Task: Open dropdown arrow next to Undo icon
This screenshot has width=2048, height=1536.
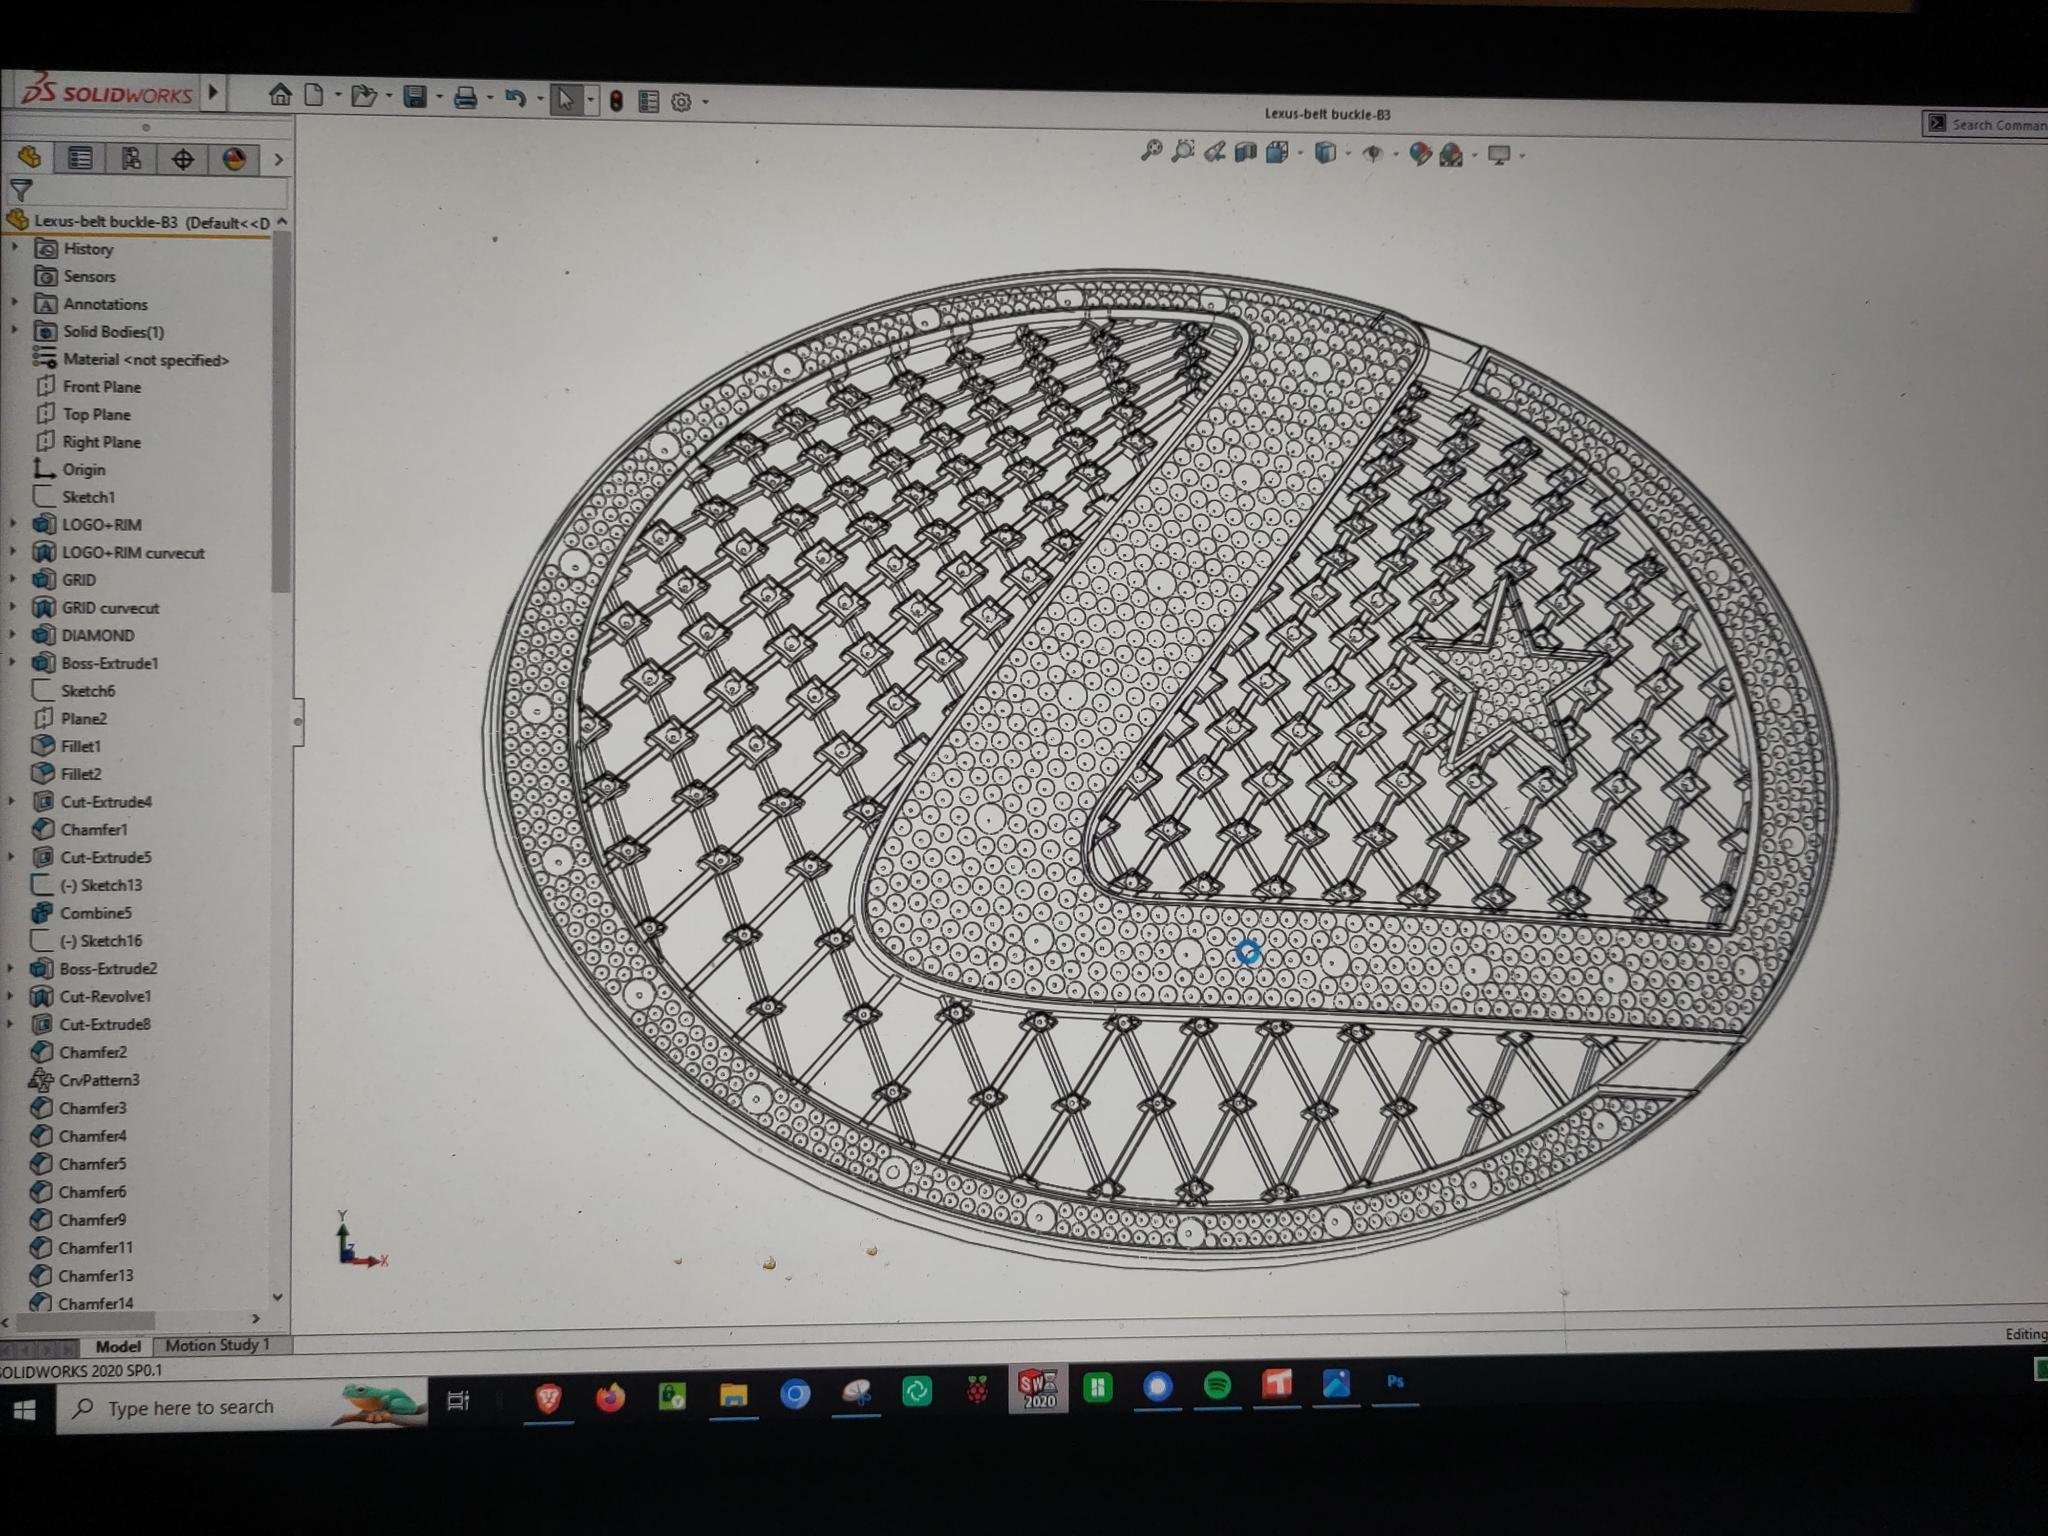Action: coord(540,99)
